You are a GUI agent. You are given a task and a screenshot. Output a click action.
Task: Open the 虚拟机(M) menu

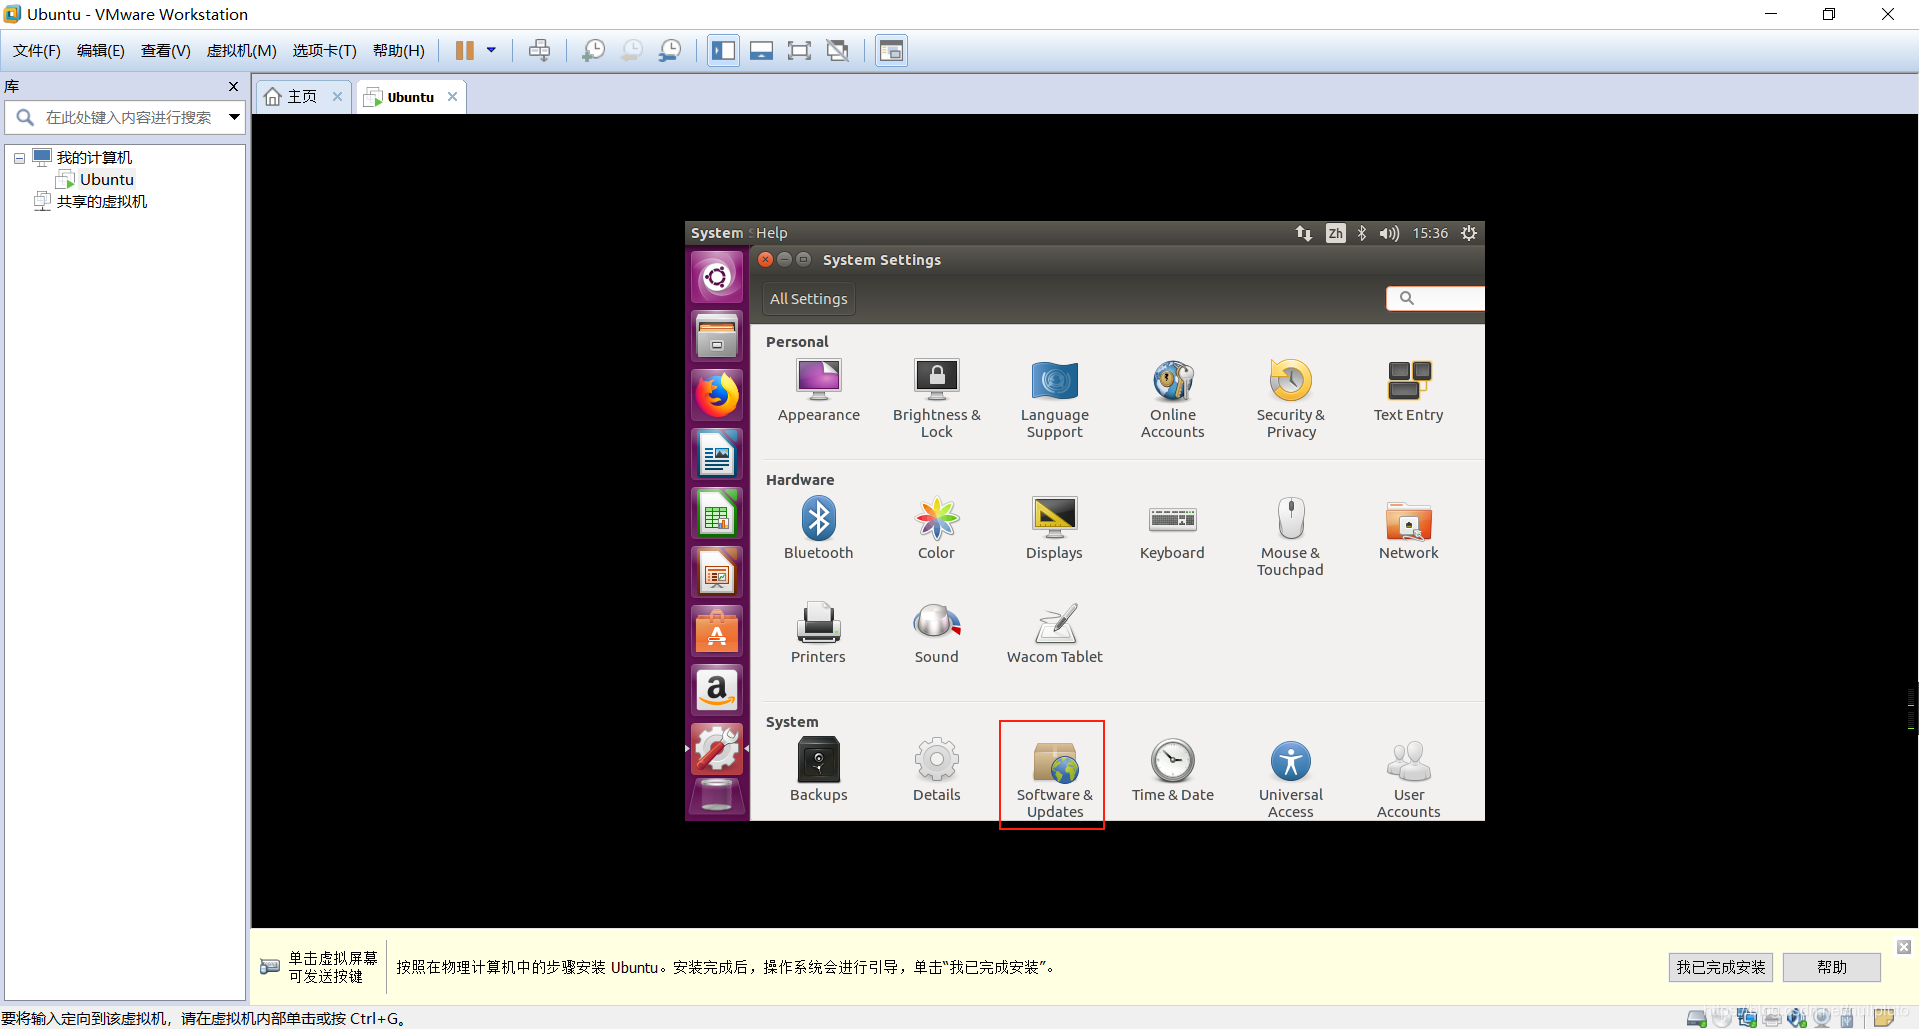(242, 51)
